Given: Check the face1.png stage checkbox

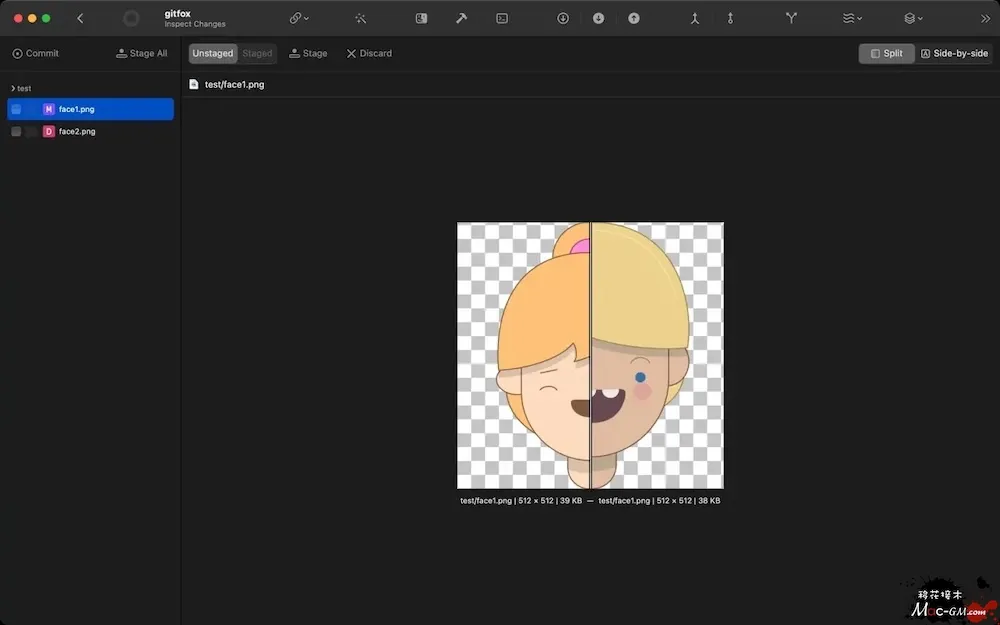Looking at the screenshot, I should 17,109.
